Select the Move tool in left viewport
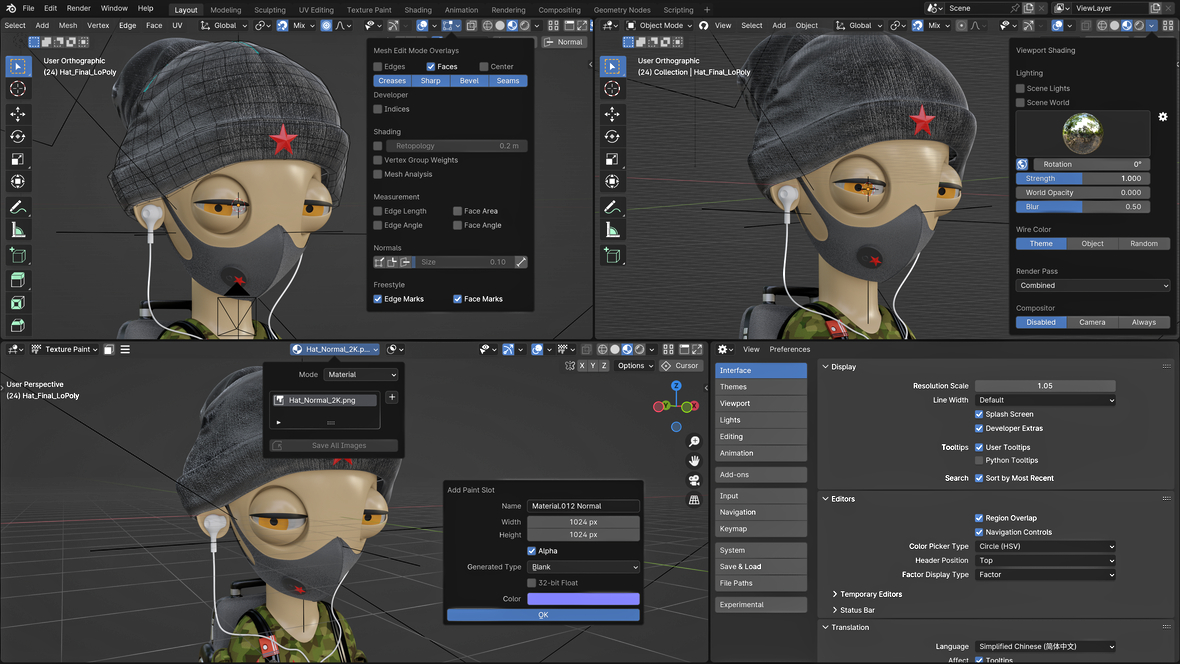 [17, 114]
